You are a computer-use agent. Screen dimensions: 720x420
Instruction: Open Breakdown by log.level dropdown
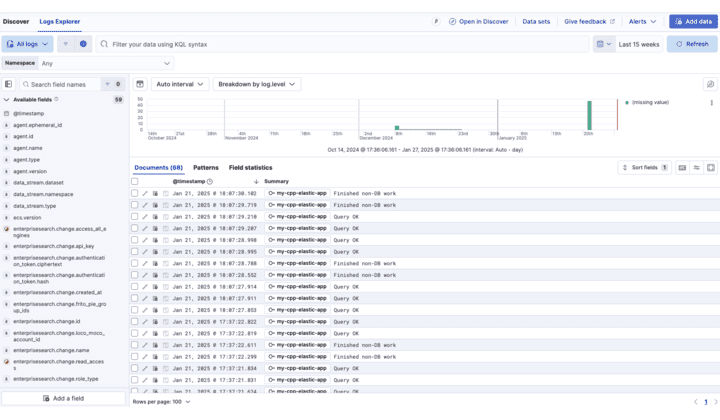(256, 85)
